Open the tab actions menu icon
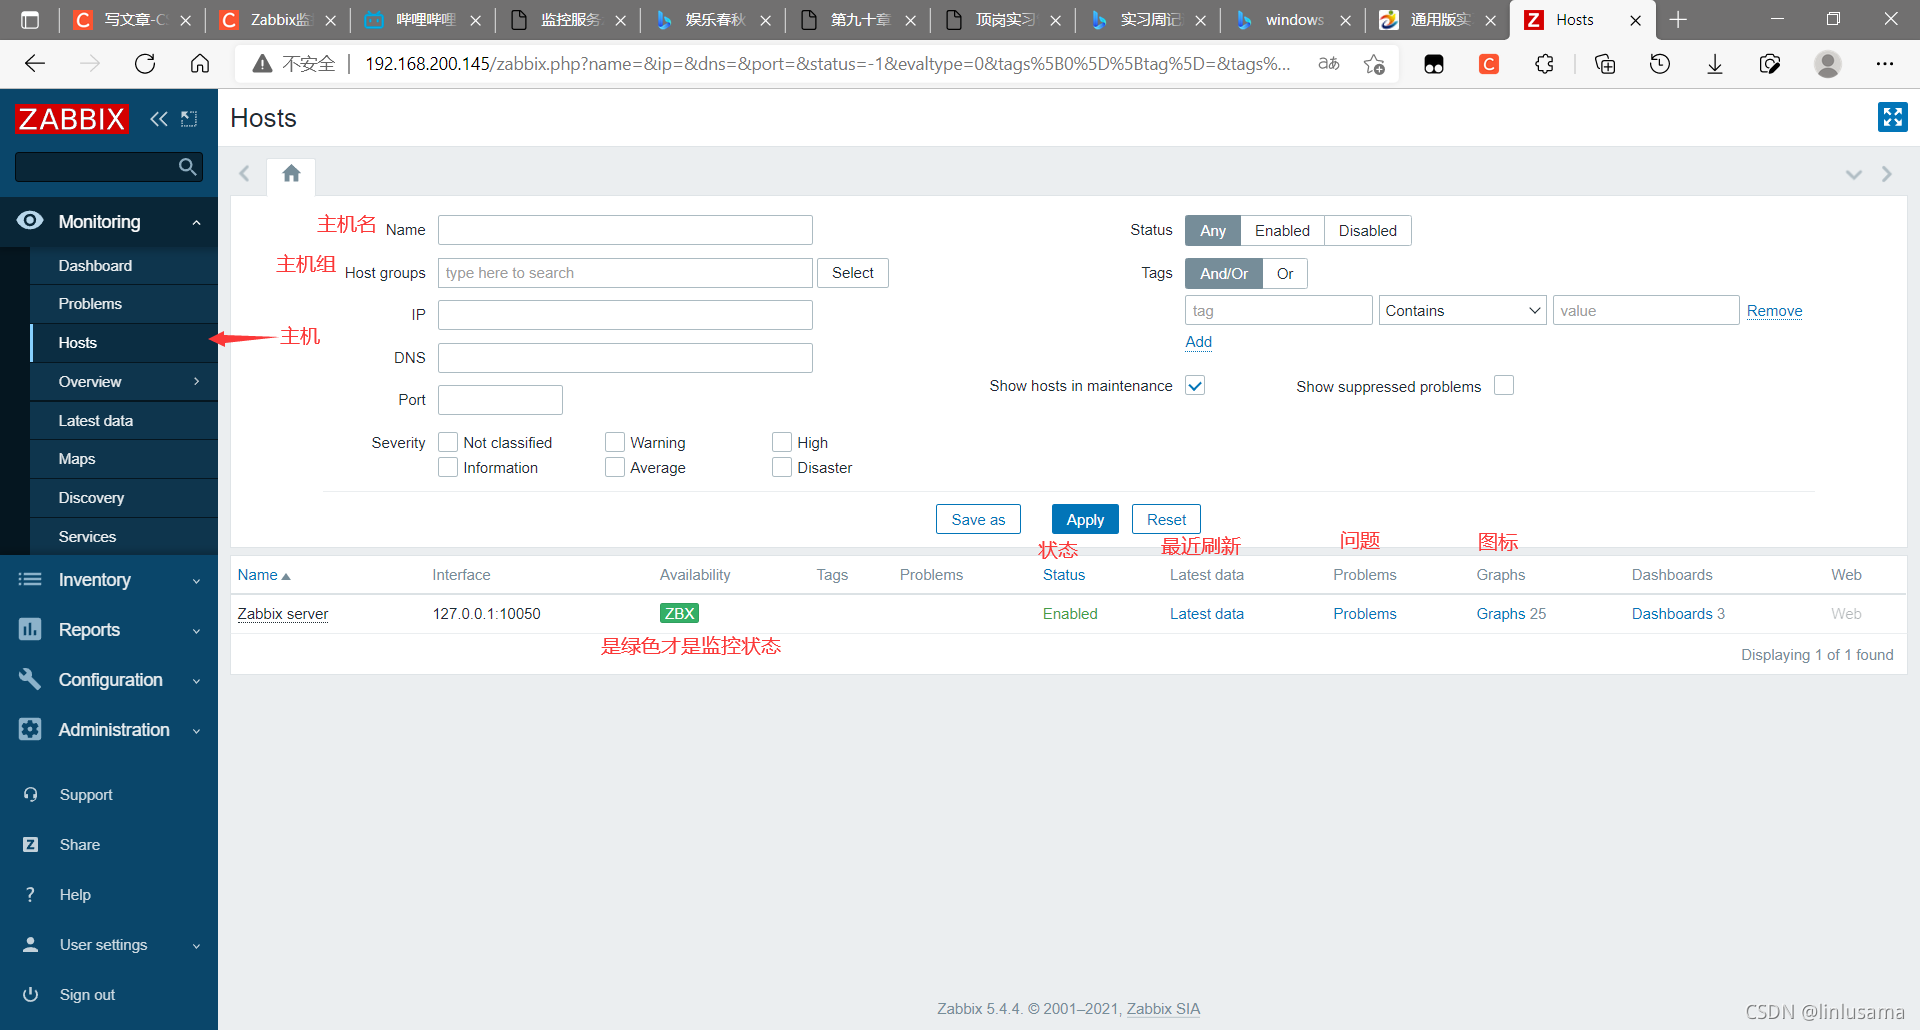The width and height of the screenshot is (1920, 1030). 30,20
